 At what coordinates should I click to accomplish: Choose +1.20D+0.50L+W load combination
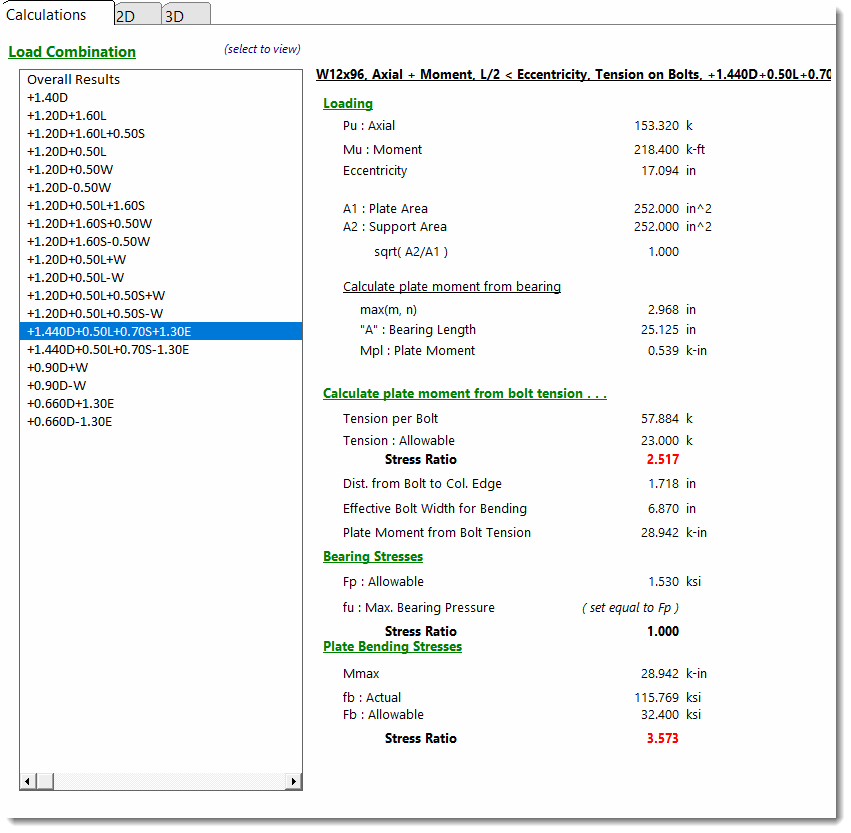point(76,260)
